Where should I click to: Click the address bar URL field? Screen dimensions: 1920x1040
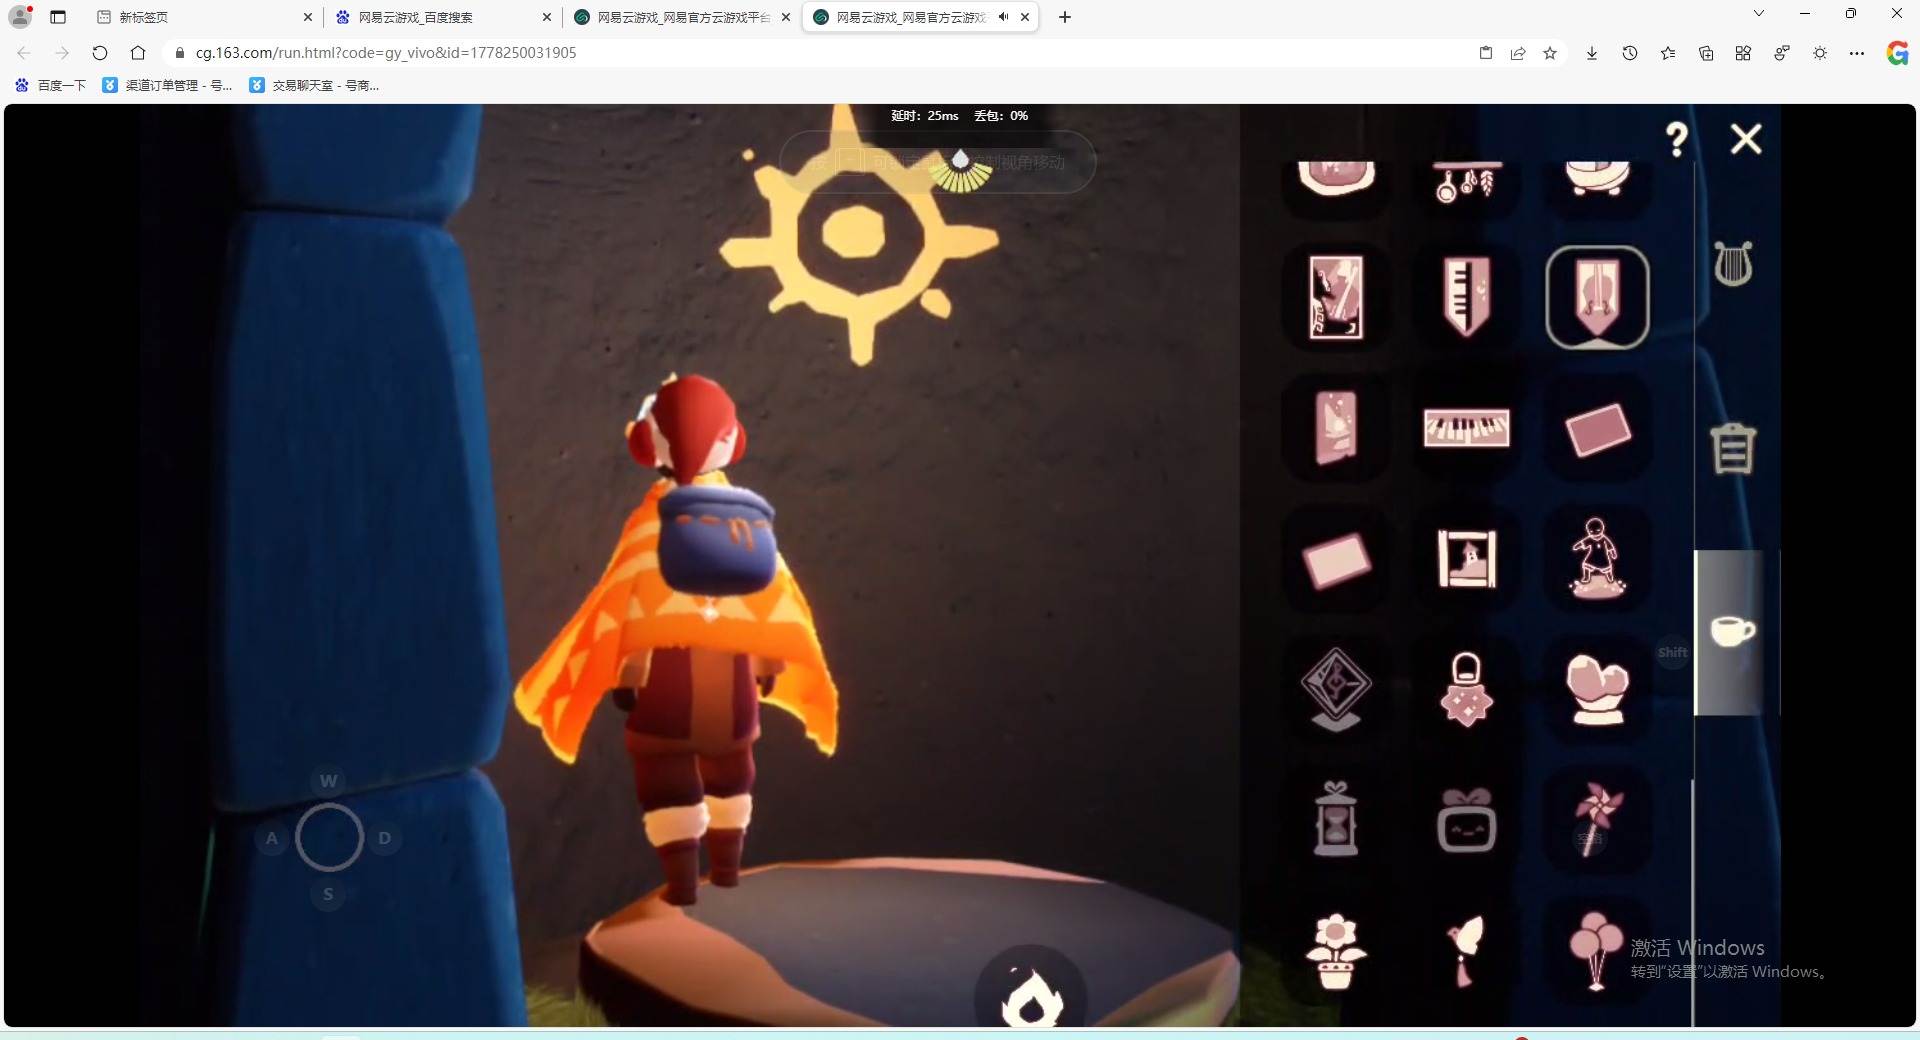820,53
